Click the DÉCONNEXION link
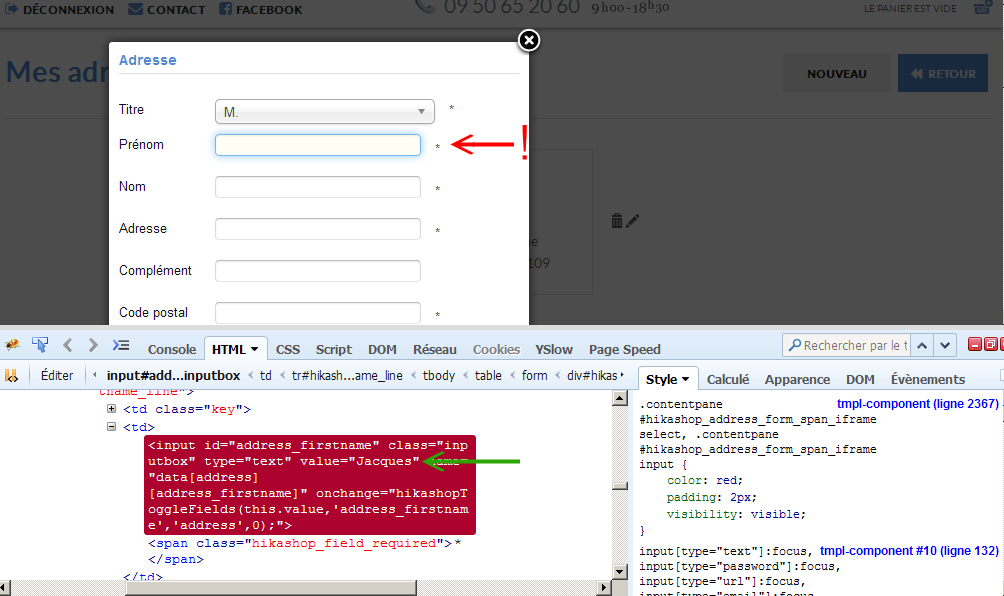 tap(60, 10)
